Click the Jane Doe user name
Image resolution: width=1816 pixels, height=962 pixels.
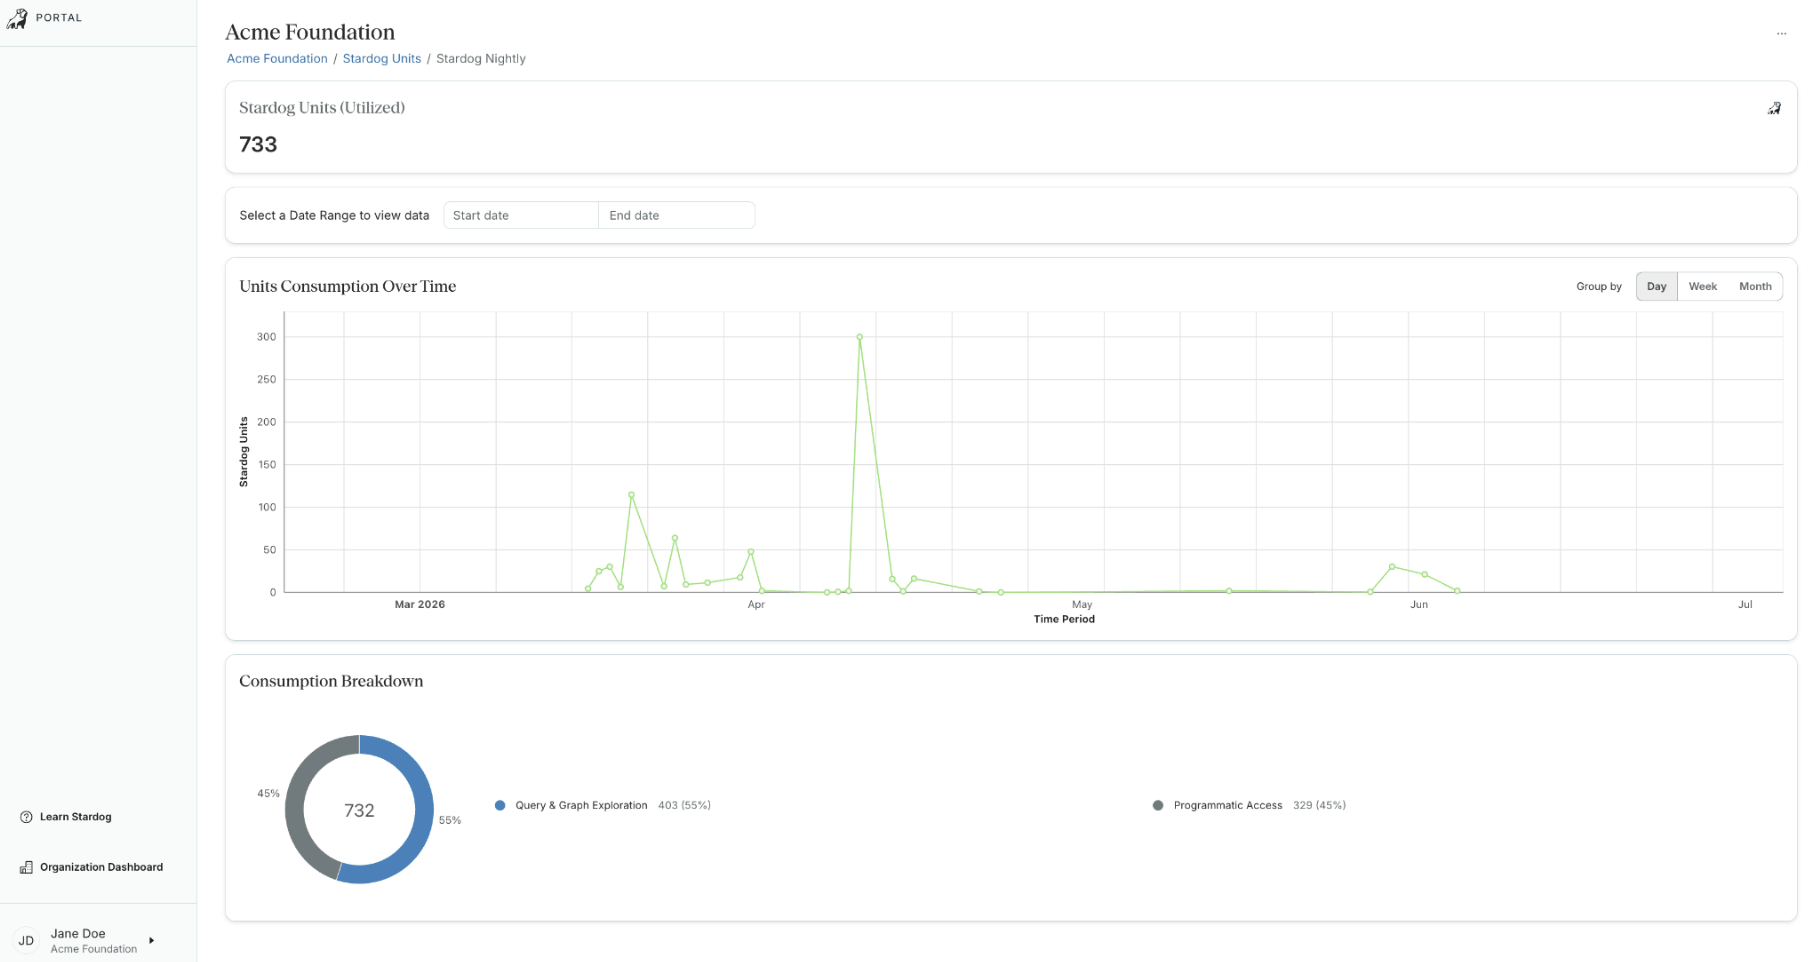tap(78, 933)
